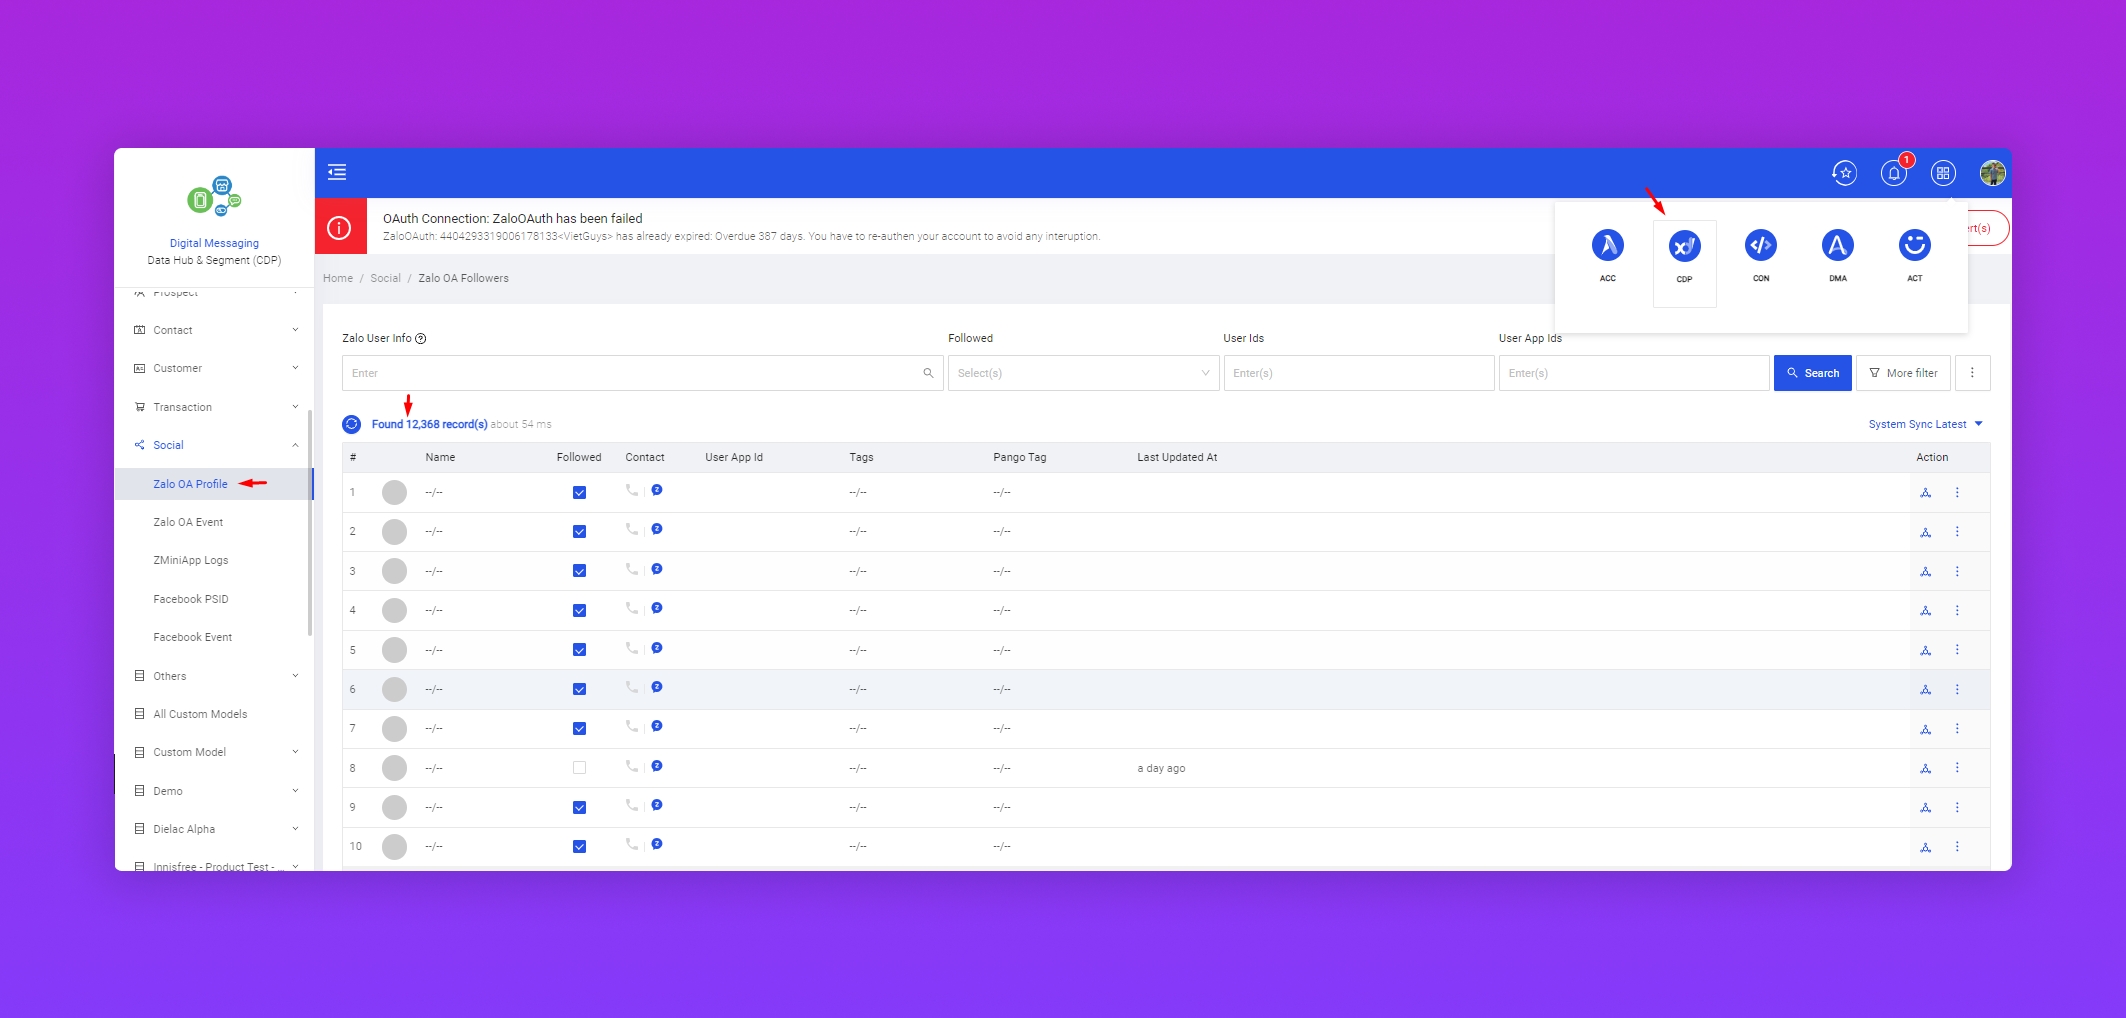
Task: Toggle Followed checkbox in row 5
Action: (x=579, y=650)
